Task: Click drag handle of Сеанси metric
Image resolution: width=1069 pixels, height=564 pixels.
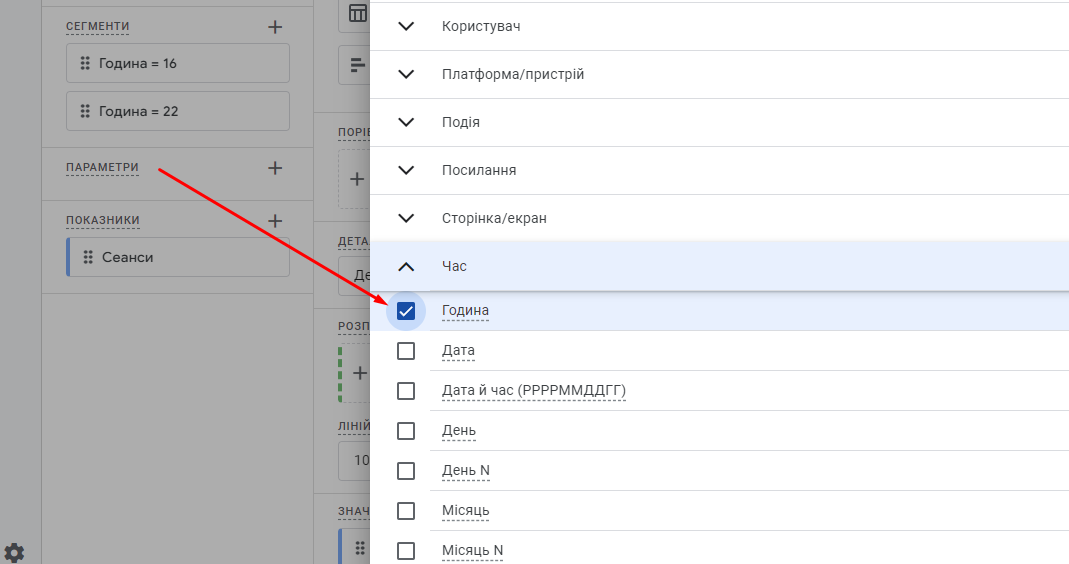Action: tap(88, 257)
